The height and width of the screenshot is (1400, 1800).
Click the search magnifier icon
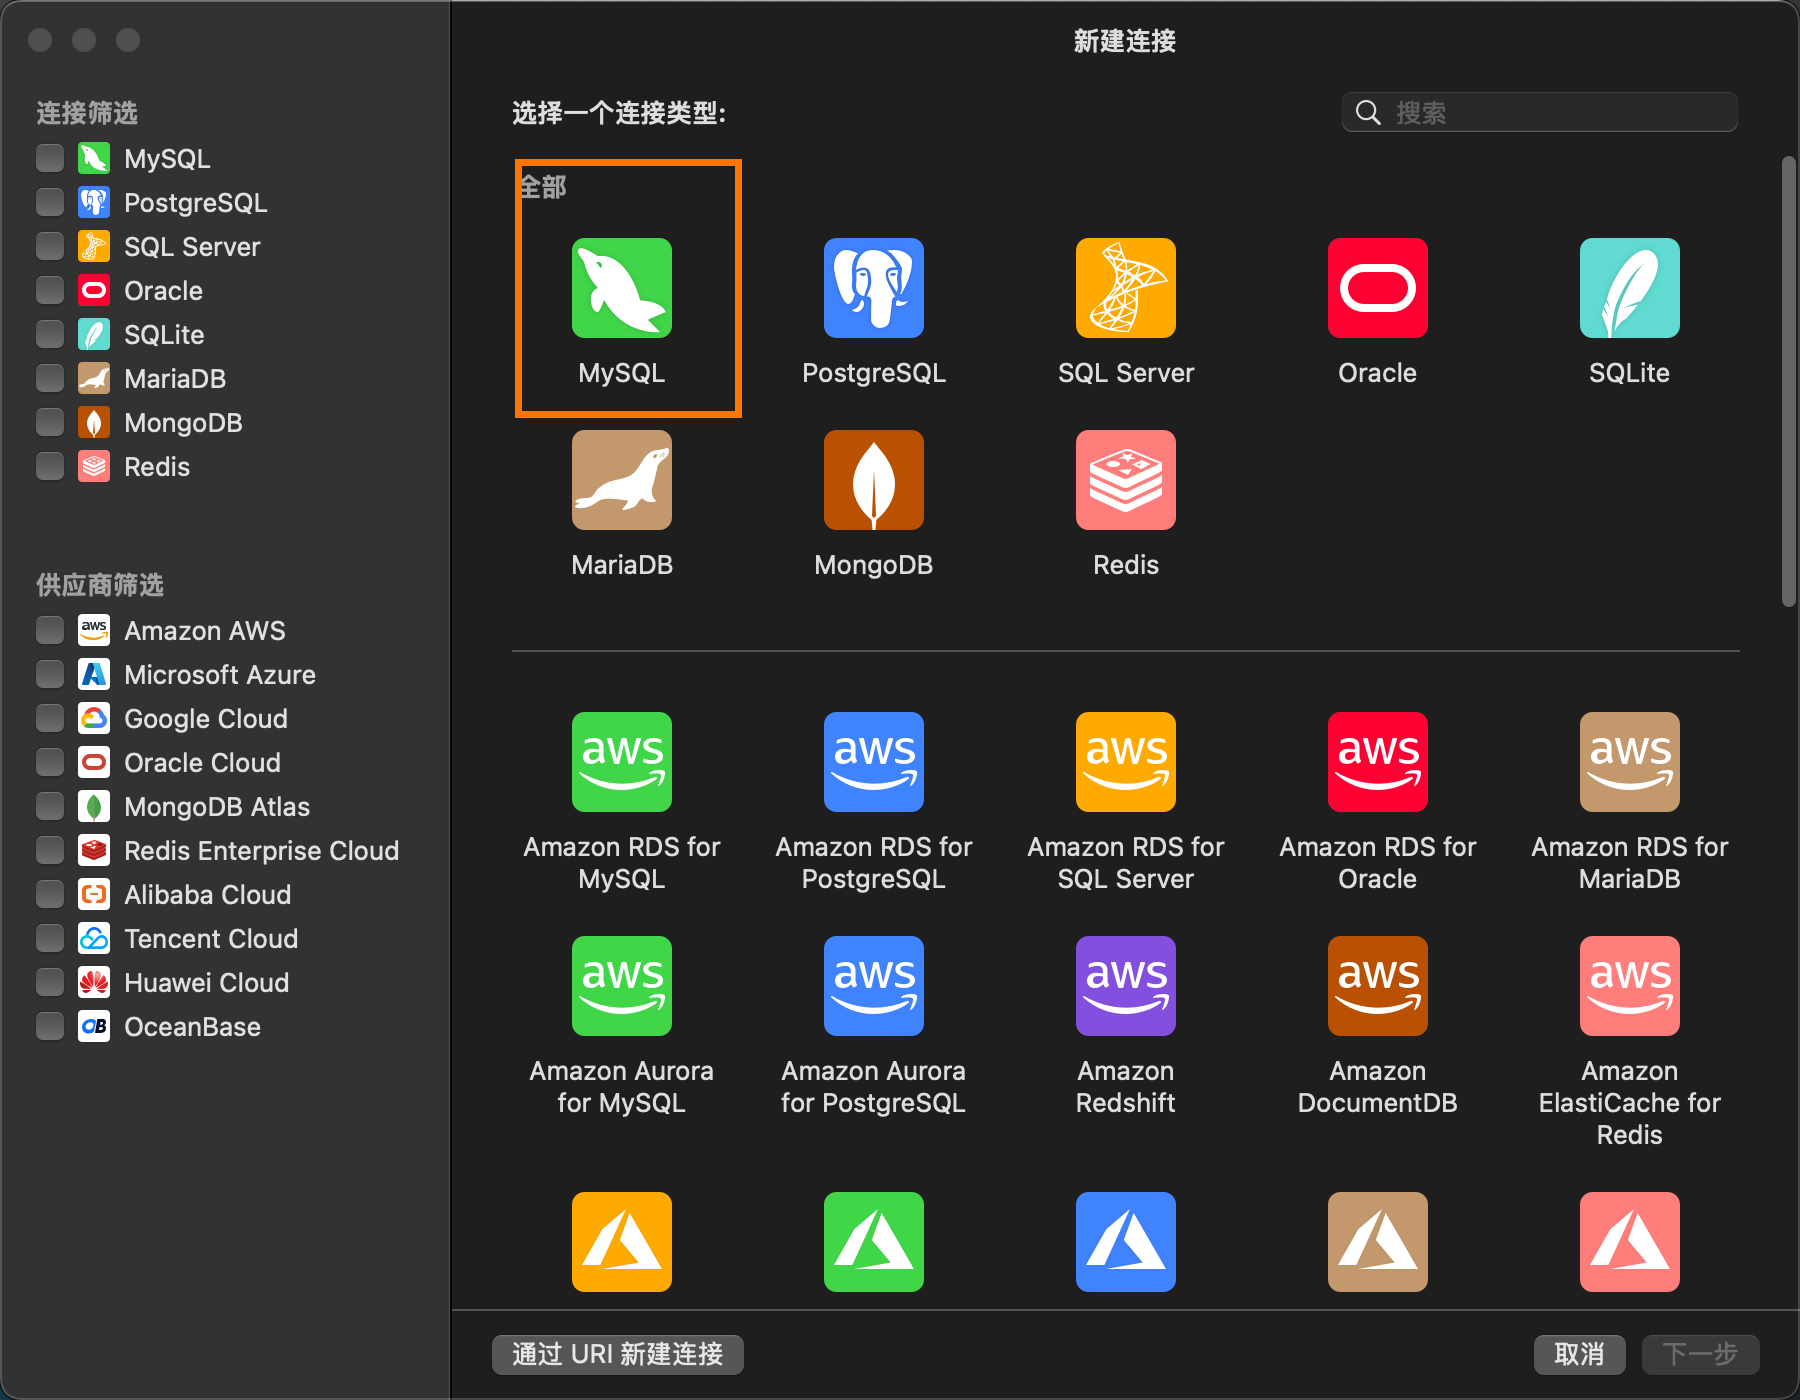pyautogui.click(x=1368, y=113)
